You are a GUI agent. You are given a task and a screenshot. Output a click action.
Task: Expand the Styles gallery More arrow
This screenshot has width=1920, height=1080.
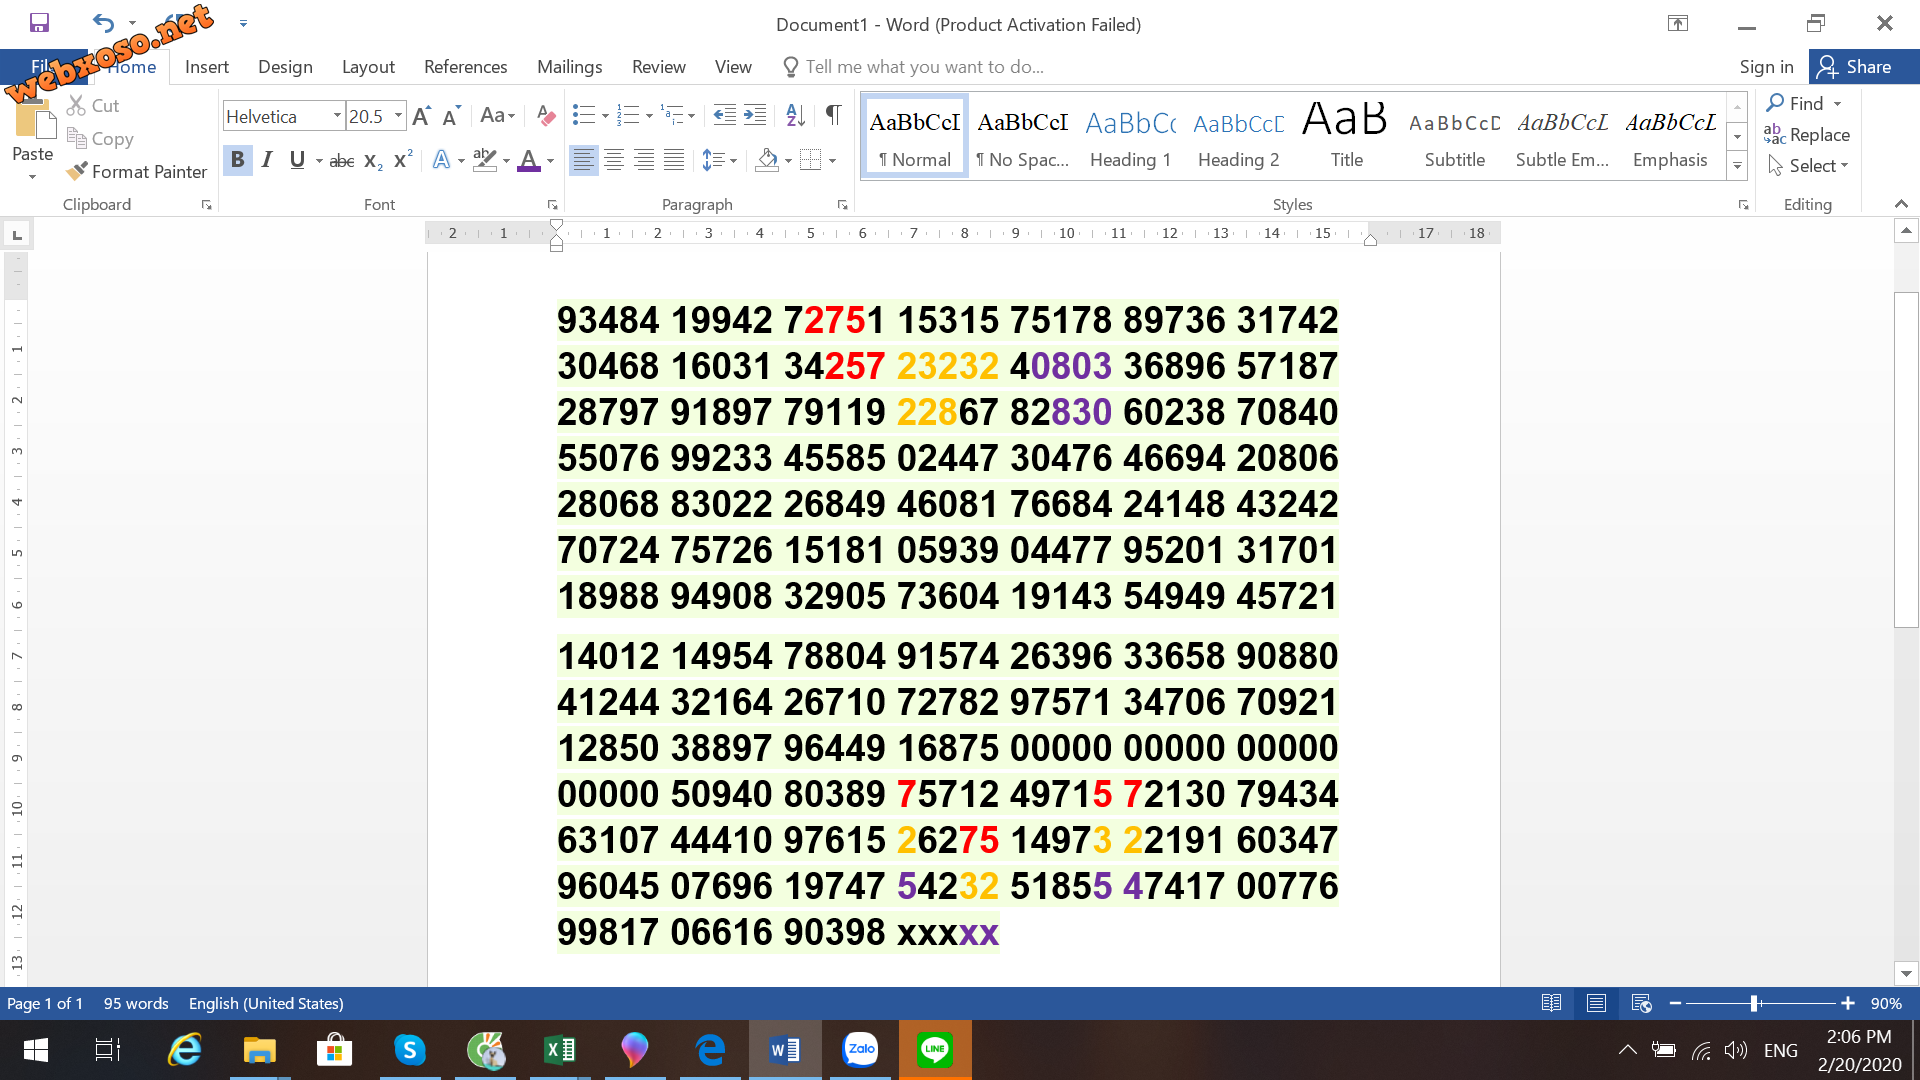1737,167
